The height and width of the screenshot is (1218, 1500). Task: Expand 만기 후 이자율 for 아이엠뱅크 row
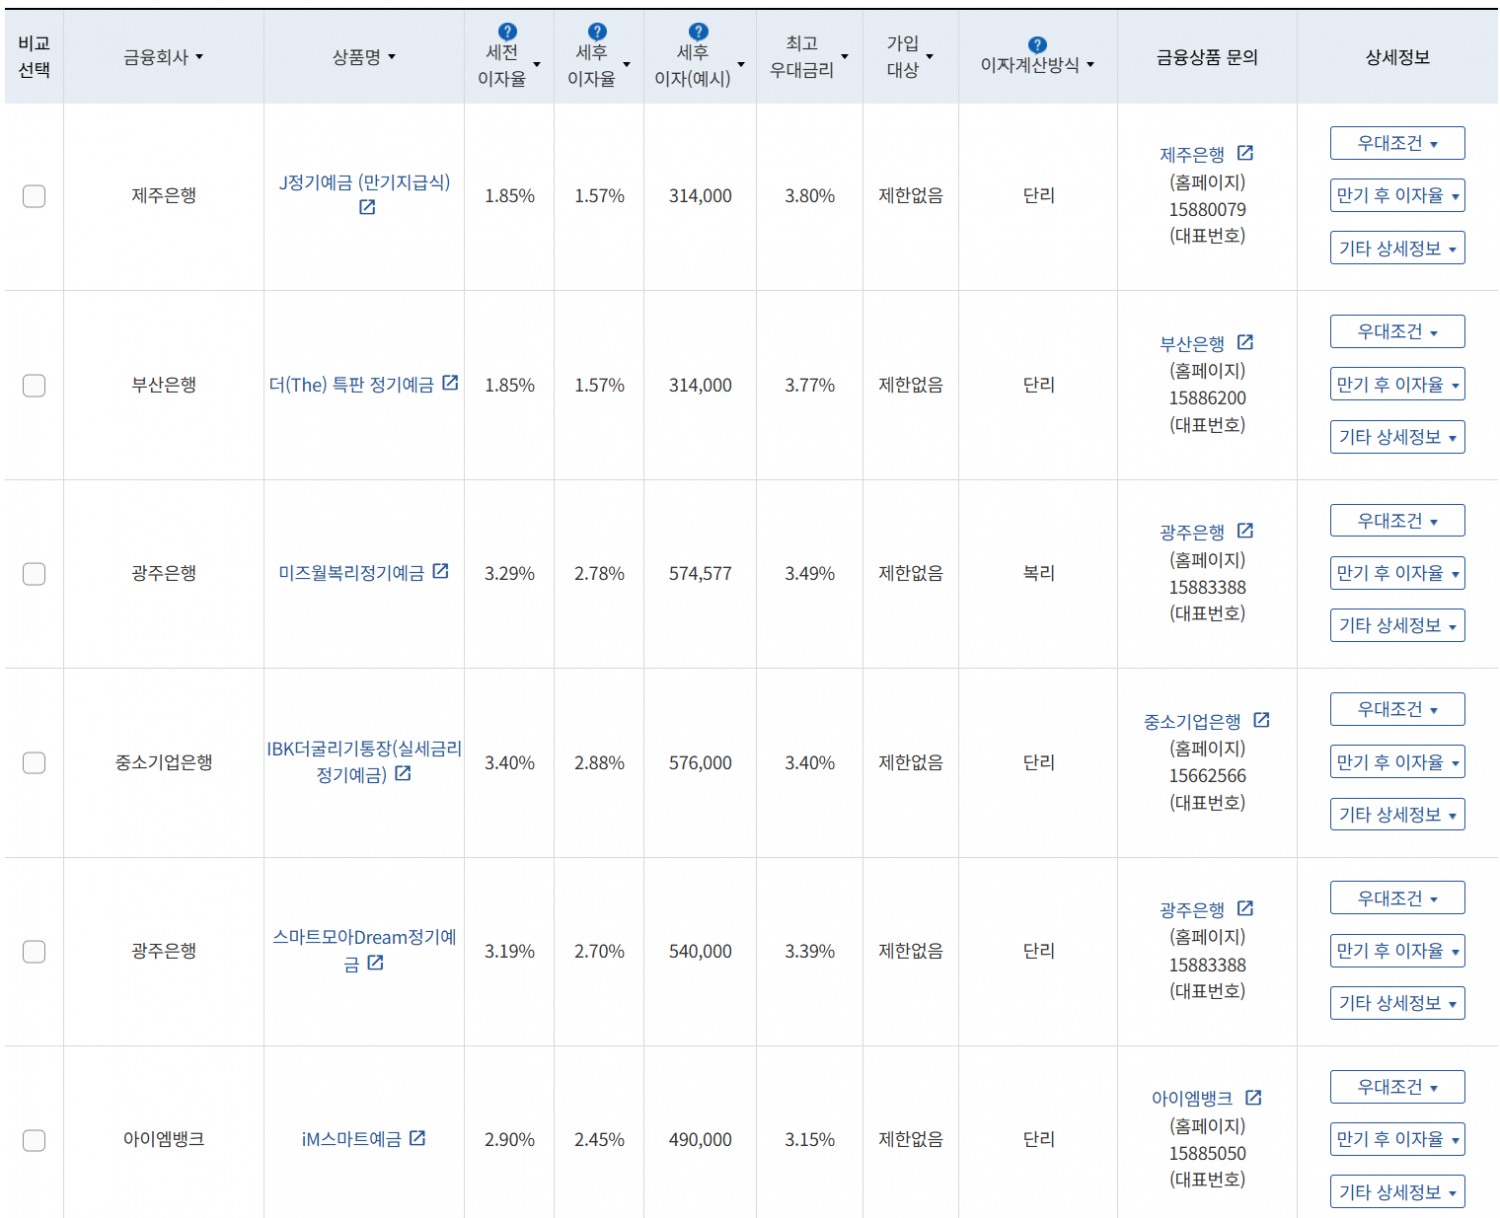point(1397,1139)
